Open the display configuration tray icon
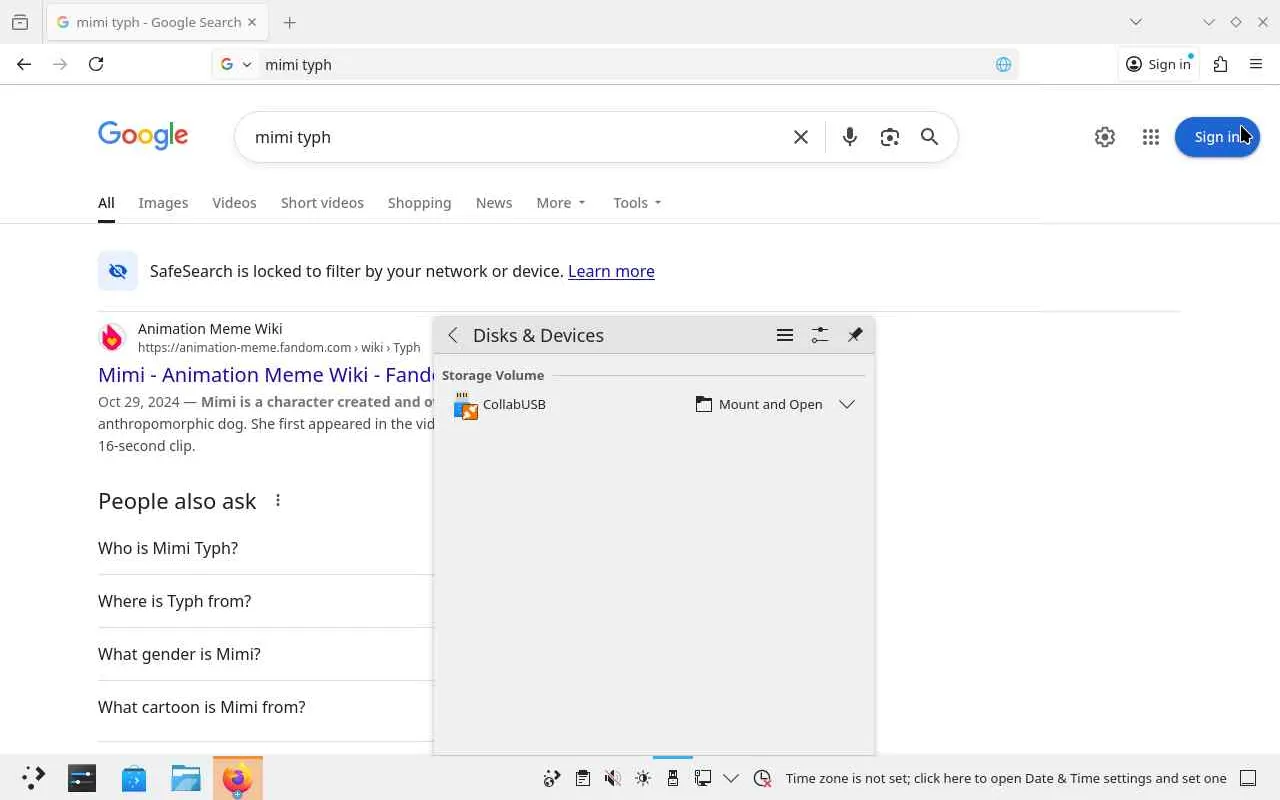 pos(703,778)
